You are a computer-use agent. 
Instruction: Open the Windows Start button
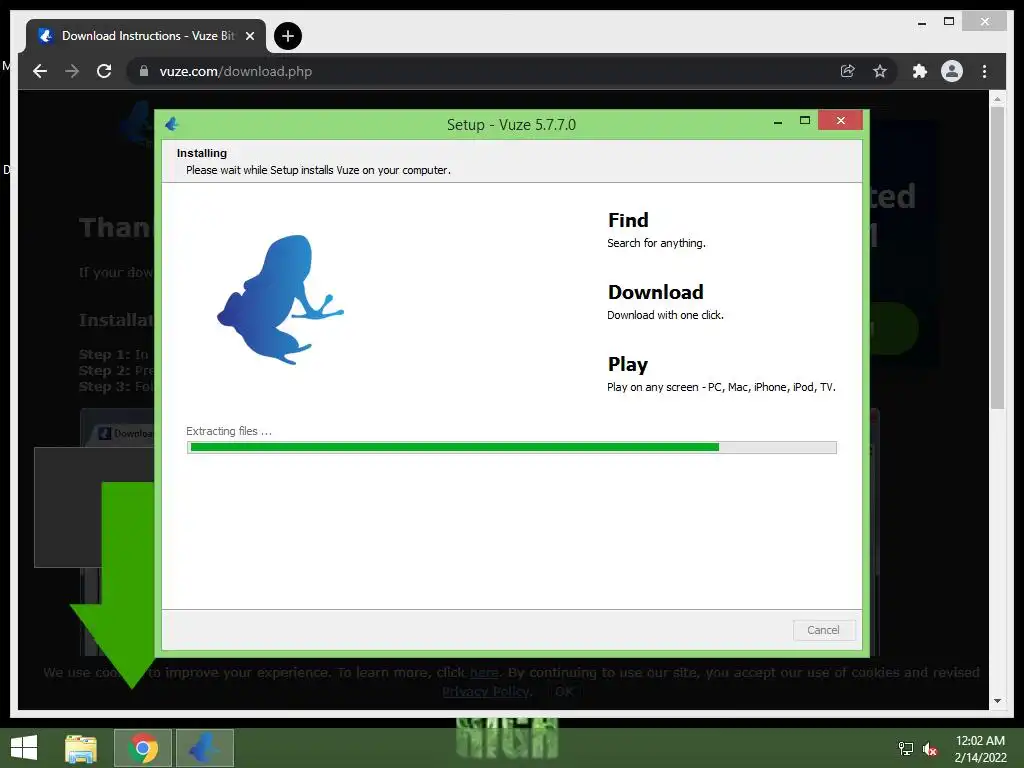[x=24, y=748]
